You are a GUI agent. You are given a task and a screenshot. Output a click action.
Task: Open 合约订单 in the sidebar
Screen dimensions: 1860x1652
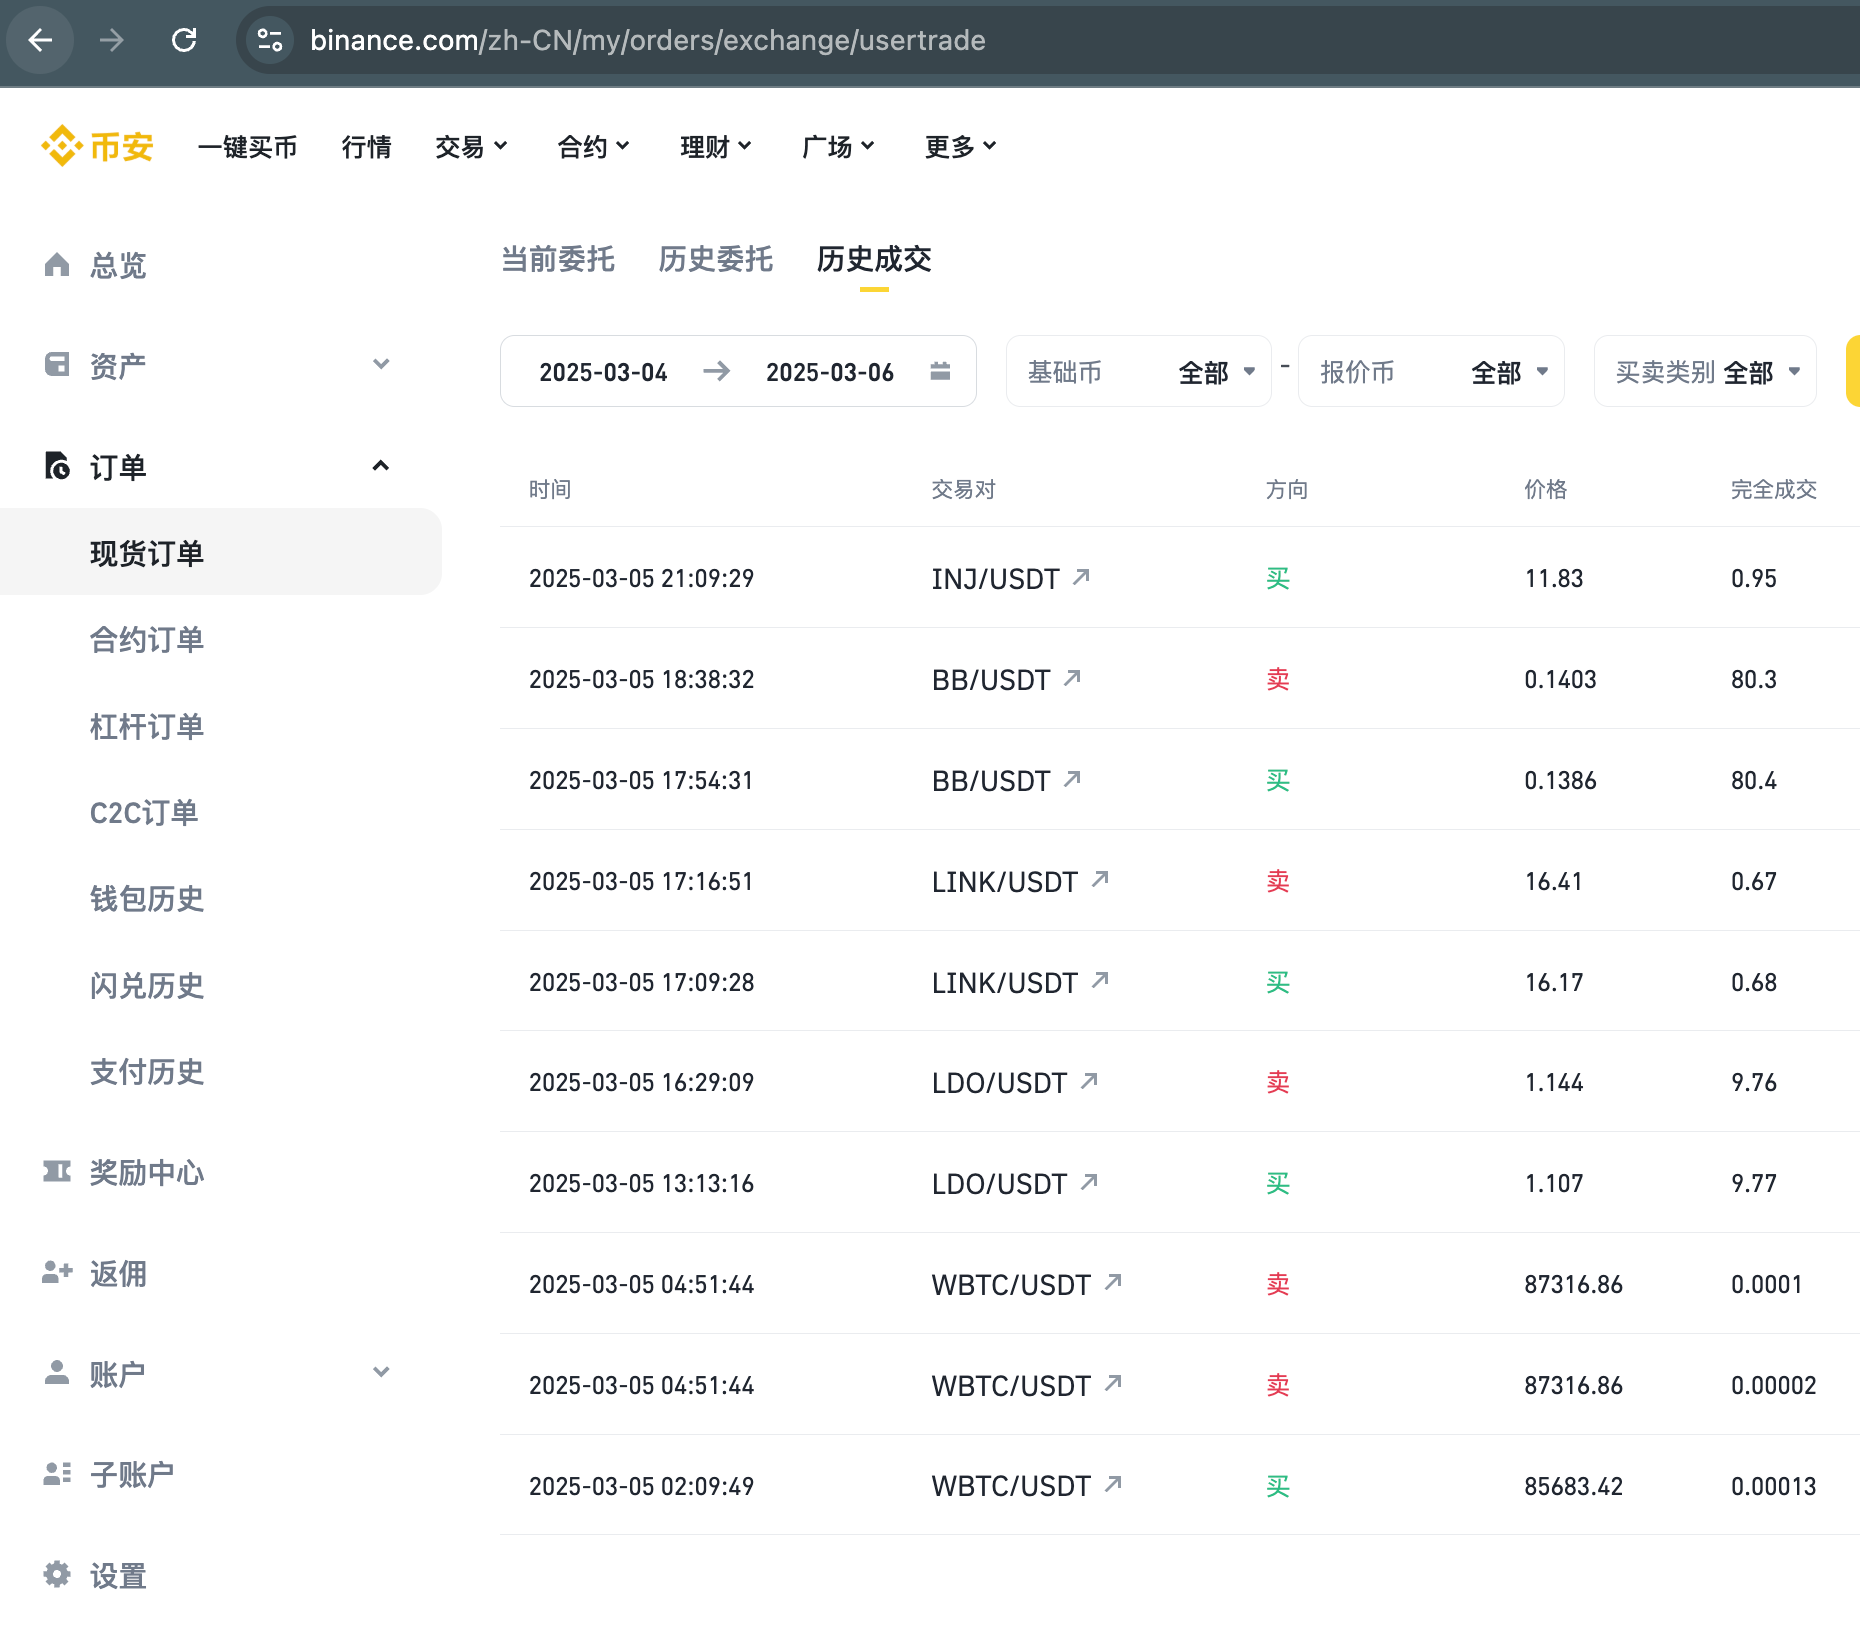(x=147, y=640)
